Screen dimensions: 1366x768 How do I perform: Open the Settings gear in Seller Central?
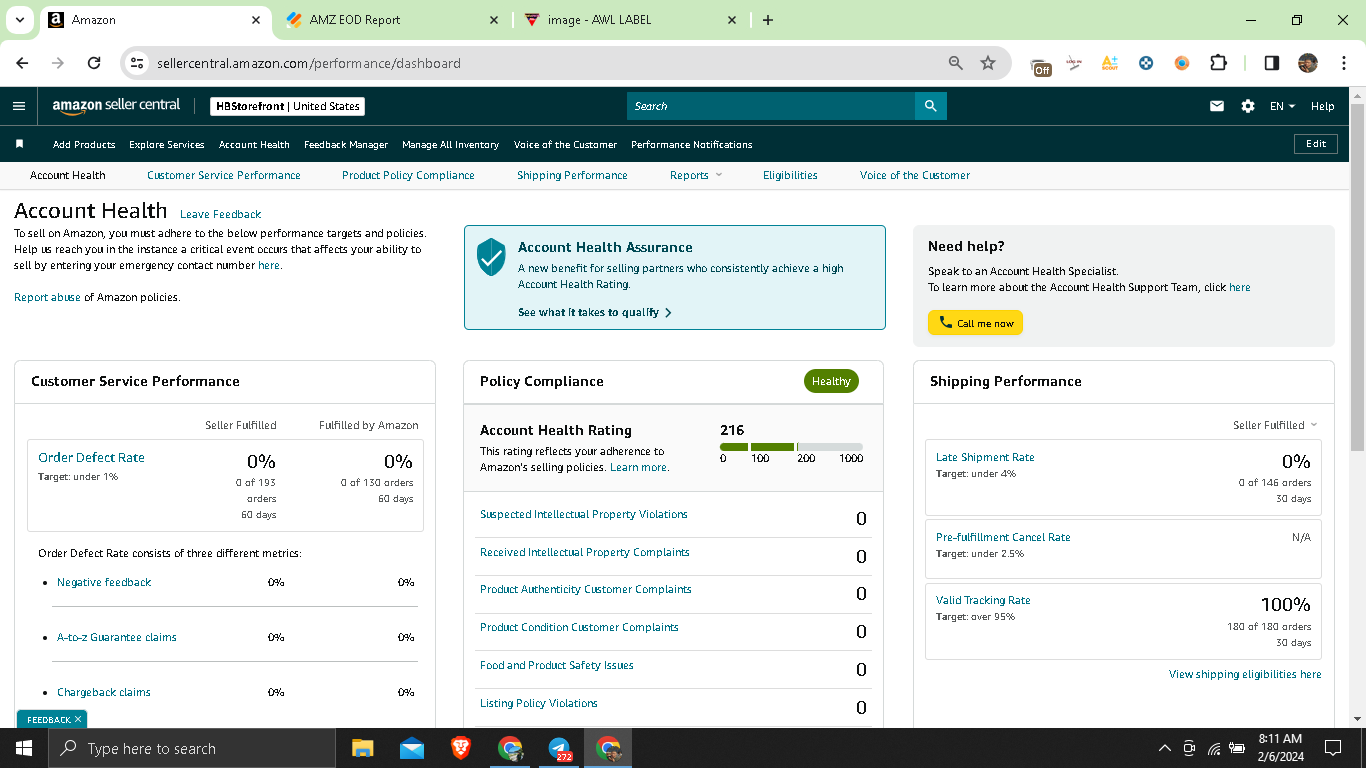click(x=1248, y=106)
